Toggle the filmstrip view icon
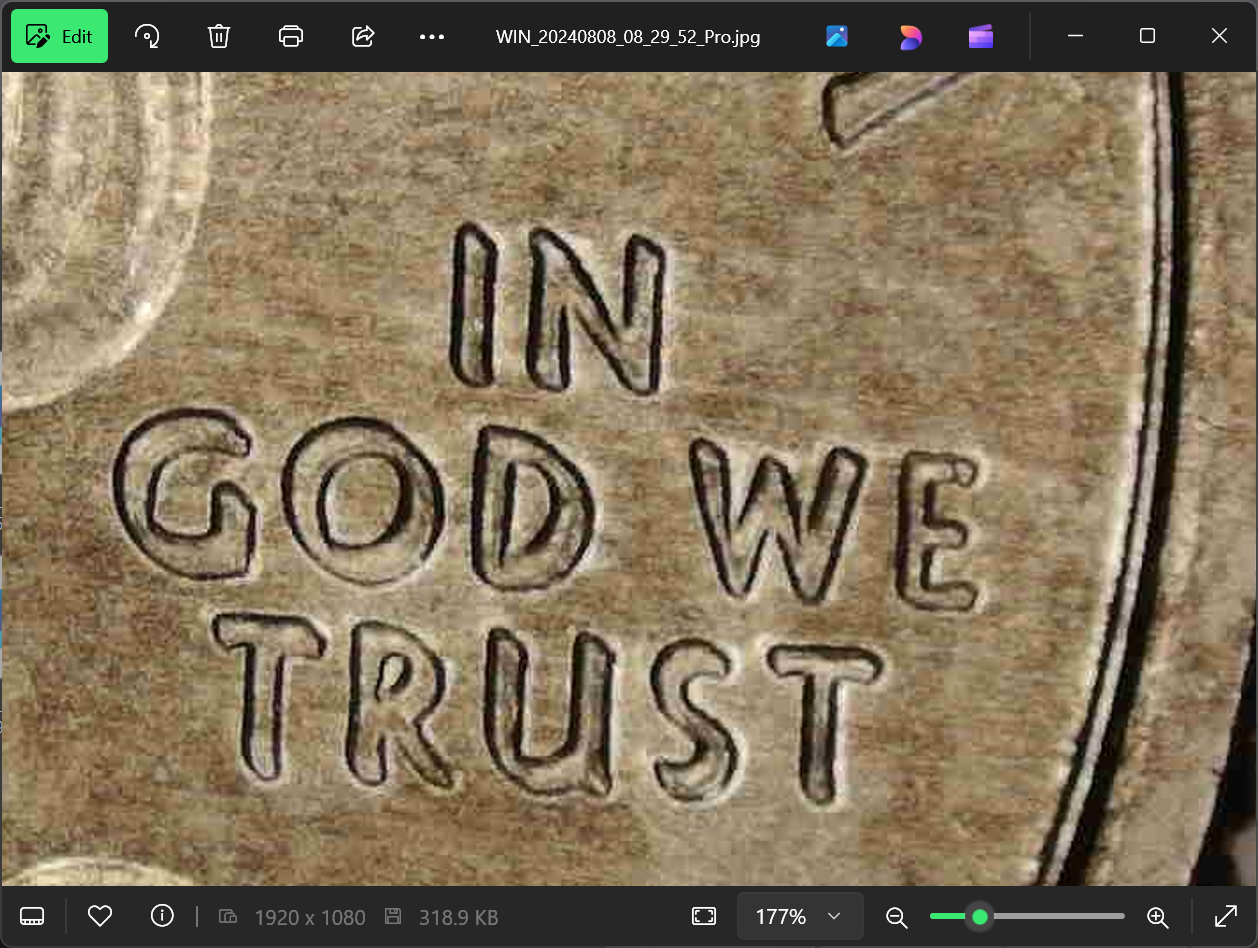The height and width of the screenshot is (948, 1258). coord(32,916)
